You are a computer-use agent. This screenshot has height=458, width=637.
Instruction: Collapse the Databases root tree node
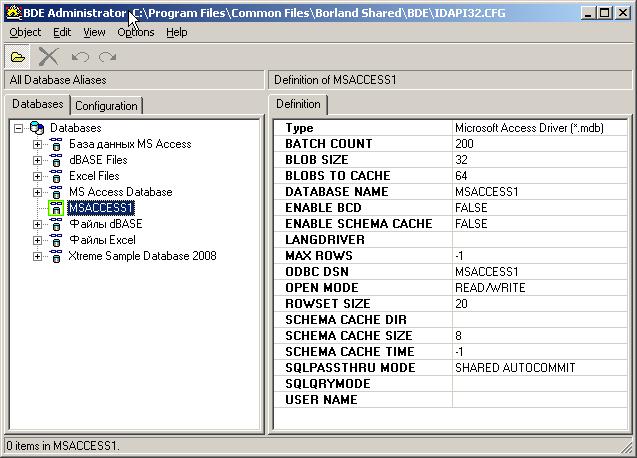19,128
